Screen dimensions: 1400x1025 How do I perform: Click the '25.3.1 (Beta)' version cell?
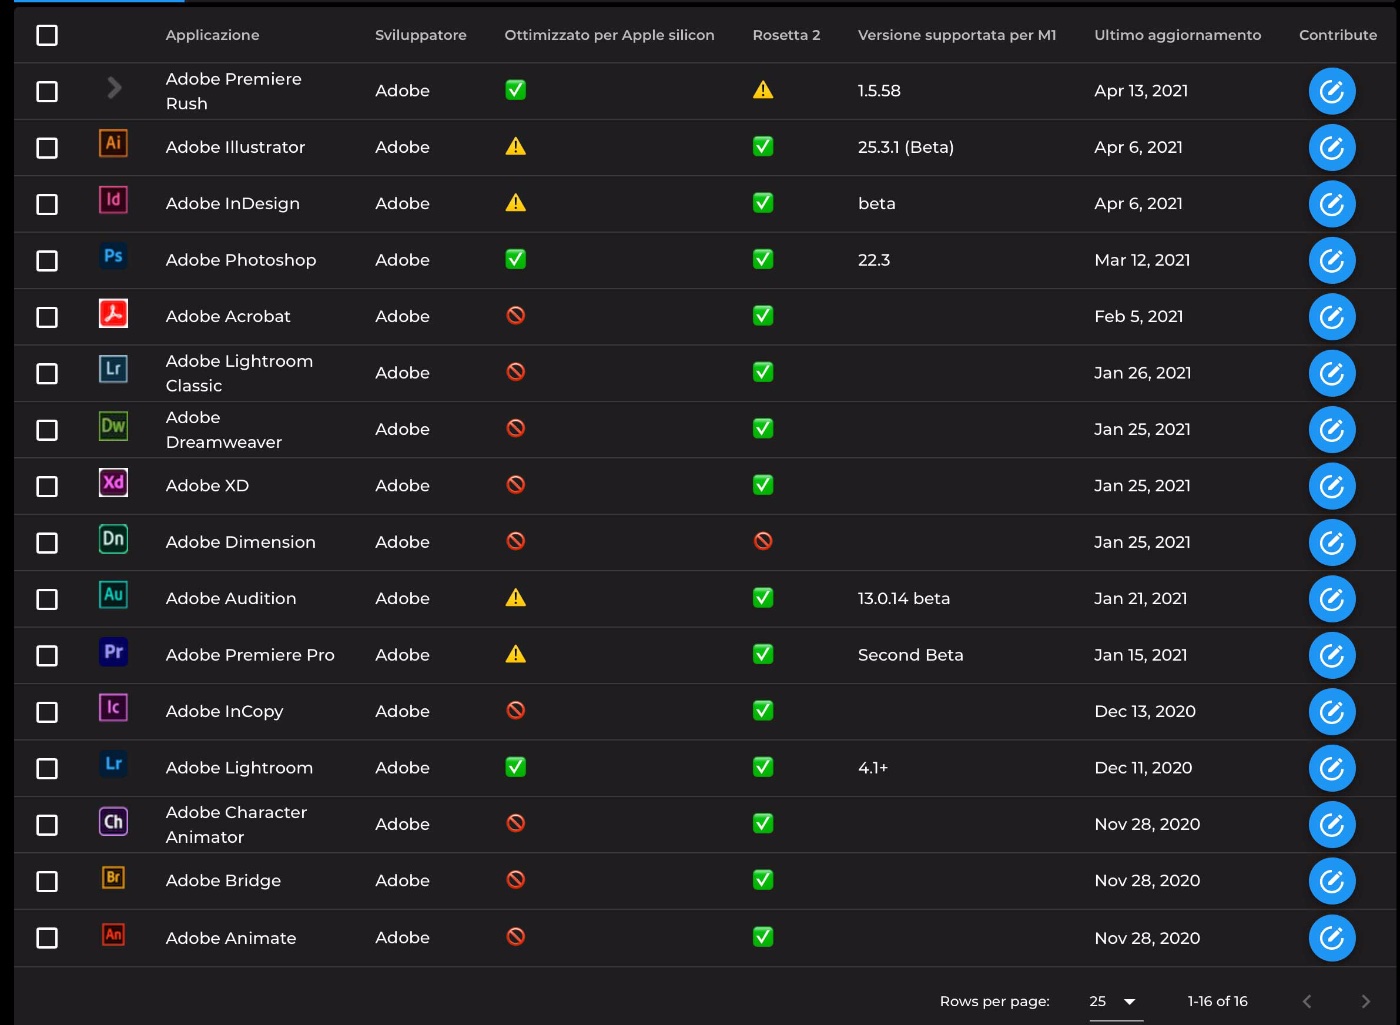906,147
